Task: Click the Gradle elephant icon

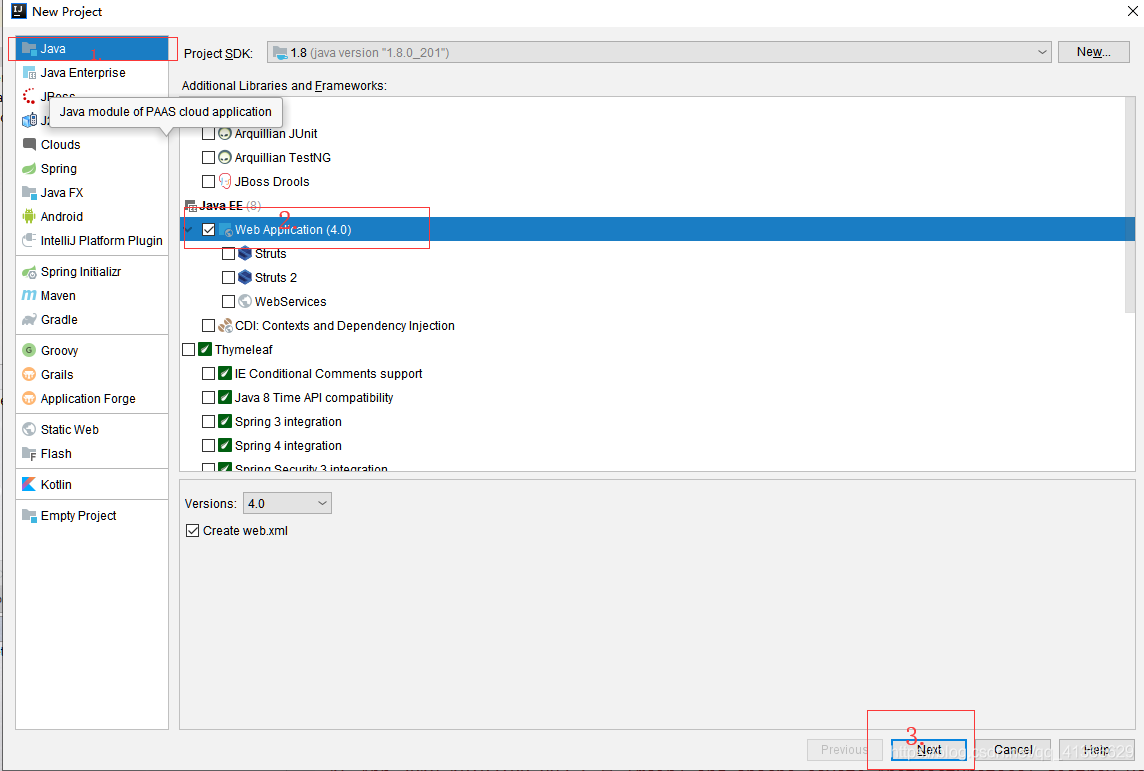Action: click(29, 319)
